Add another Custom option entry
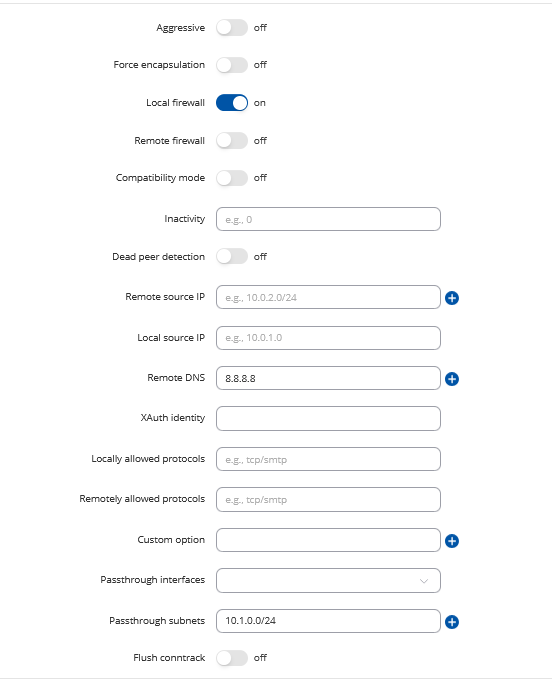This screenshot has height=683, width=552. [452, 541]
